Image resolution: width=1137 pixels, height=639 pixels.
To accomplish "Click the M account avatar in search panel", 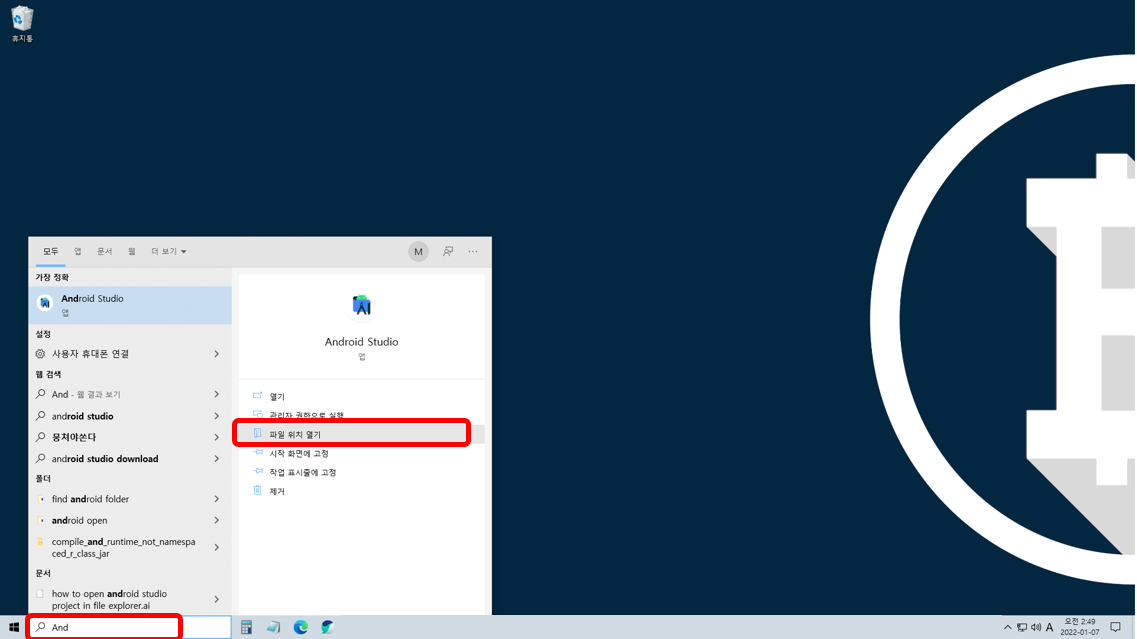I will (418, 252).
